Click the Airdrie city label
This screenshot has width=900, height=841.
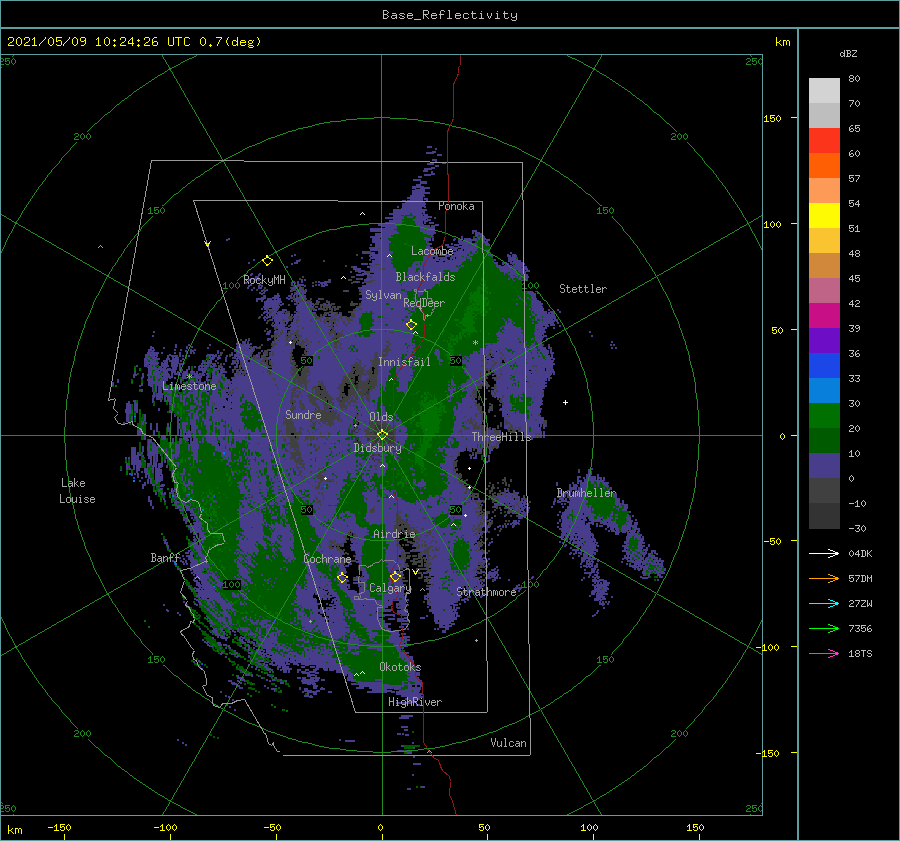(394, 534)
